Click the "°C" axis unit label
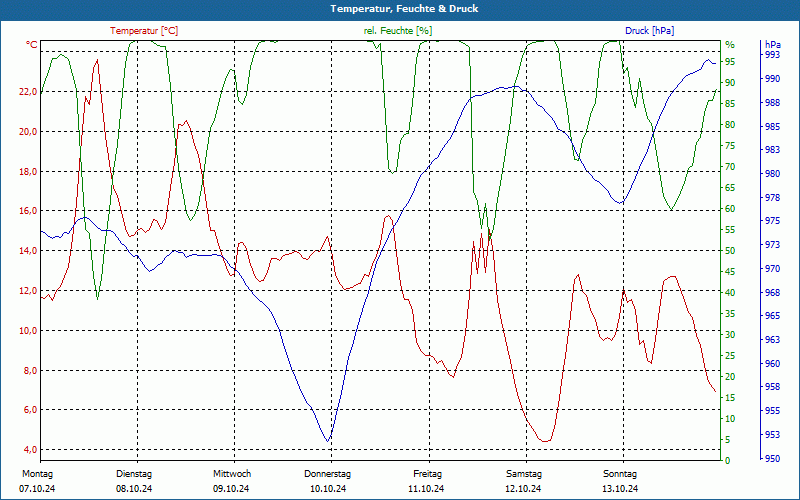 (32, 45)
